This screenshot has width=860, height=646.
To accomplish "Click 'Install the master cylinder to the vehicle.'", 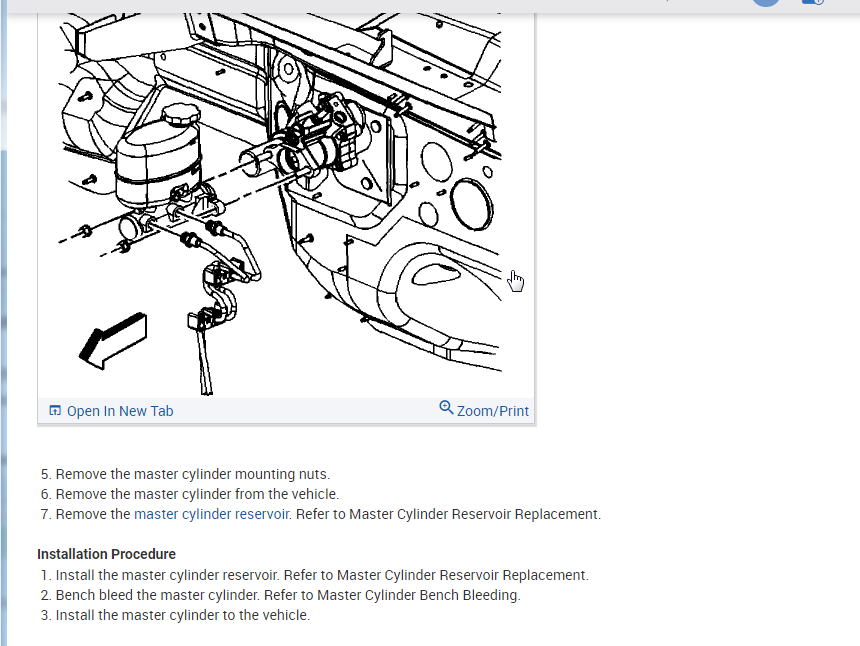I will pyautogui.click(x=183, y=616).
